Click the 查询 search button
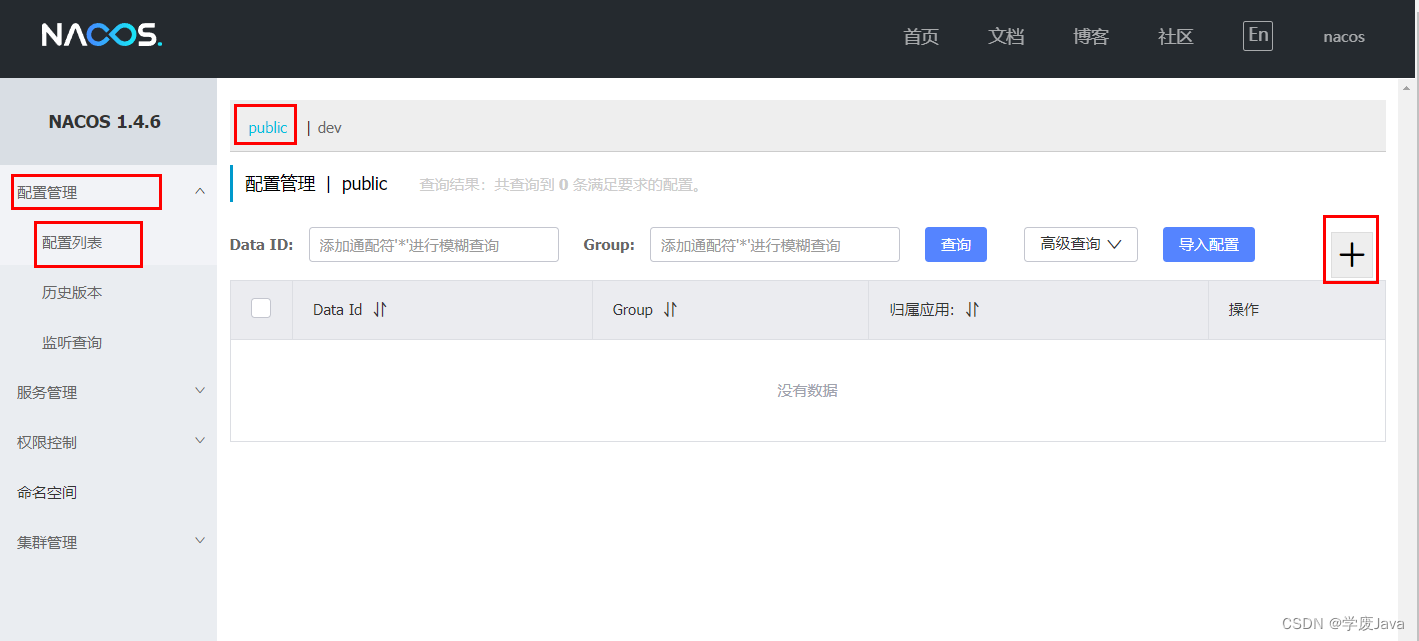 955,244
